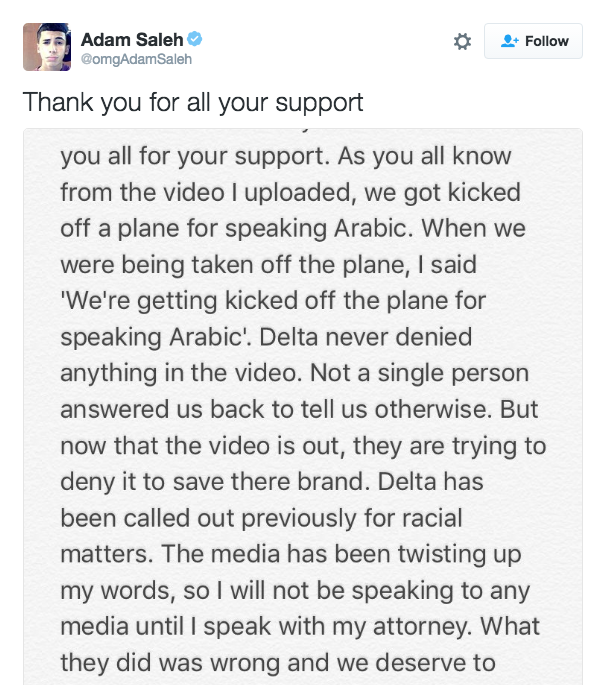Click 'answered us back to tell us otherwise' line
Image resolution: width=614 pixels, height=685 pixels.
276,410
